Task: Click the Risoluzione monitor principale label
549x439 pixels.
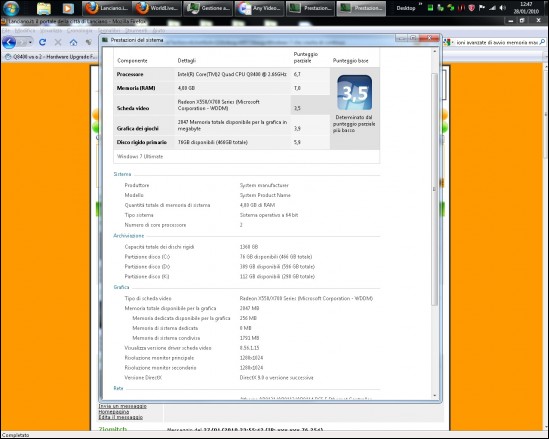Action: [x=159, y=358]
